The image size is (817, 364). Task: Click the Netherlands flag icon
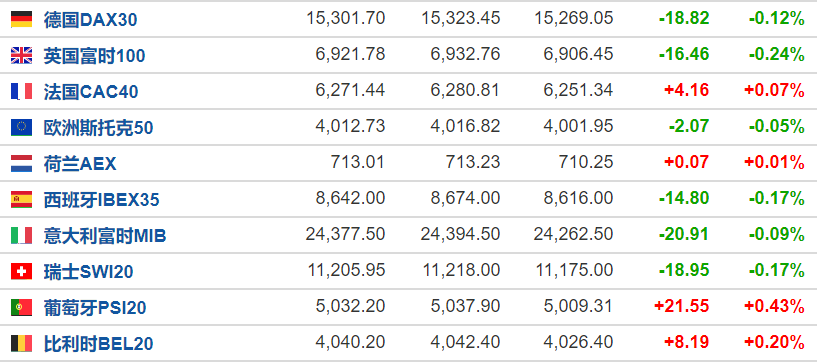(21, 164)
